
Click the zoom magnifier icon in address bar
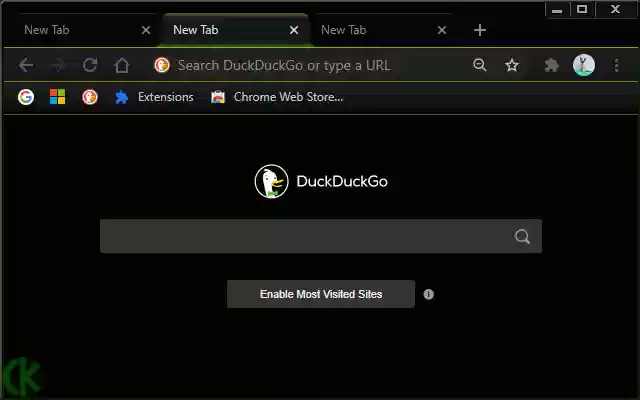(x=480, y=65)
